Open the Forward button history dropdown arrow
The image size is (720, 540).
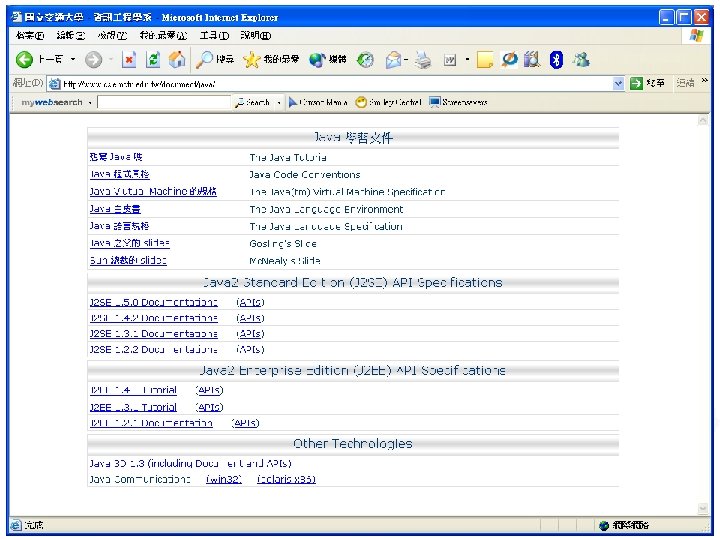111,59
